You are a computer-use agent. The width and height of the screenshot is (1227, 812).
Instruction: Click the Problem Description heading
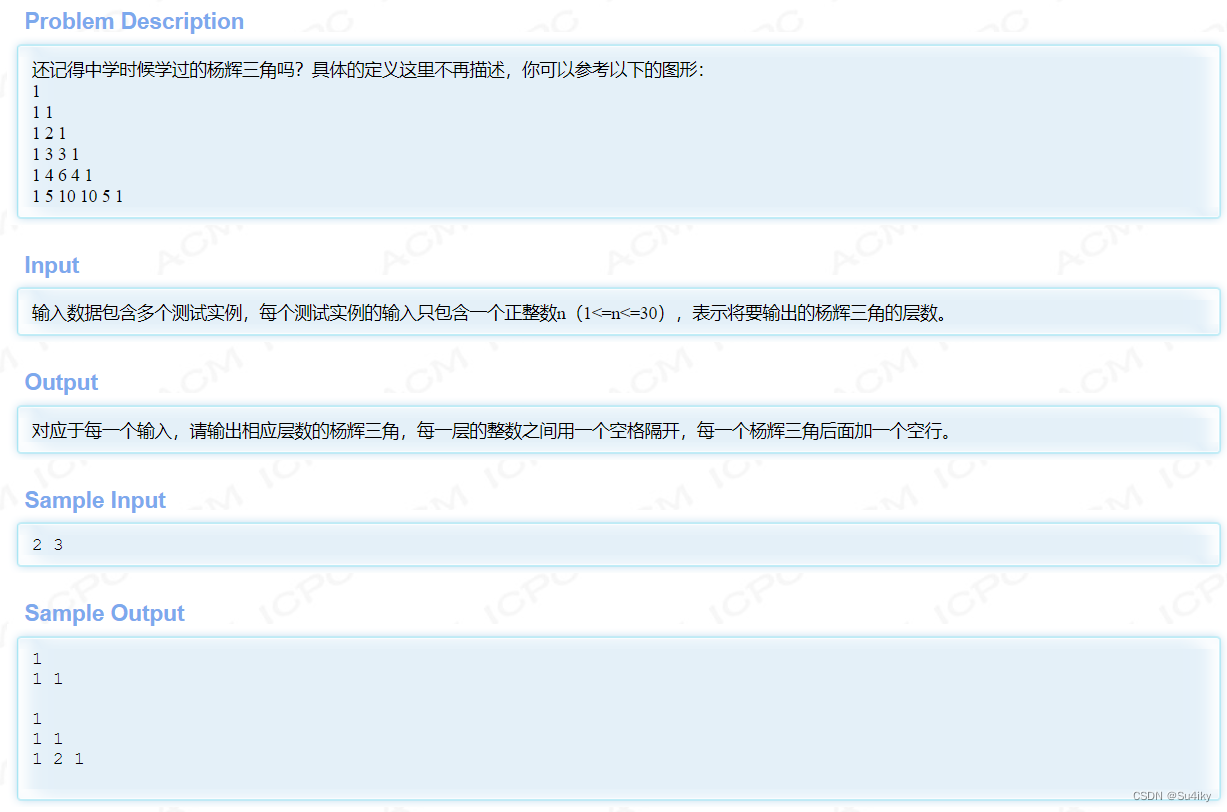134,21
